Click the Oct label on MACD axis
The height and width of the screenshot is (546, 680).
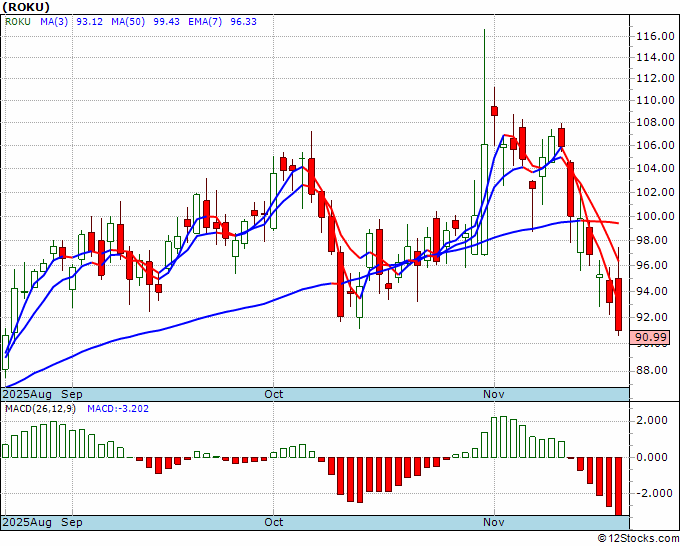[274, 522]
